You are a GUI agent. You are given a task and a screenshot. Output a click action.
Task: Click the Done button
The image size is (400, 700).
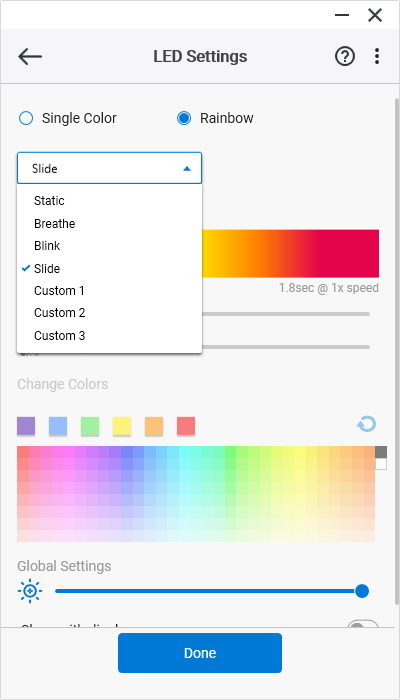tap(200, 653)
